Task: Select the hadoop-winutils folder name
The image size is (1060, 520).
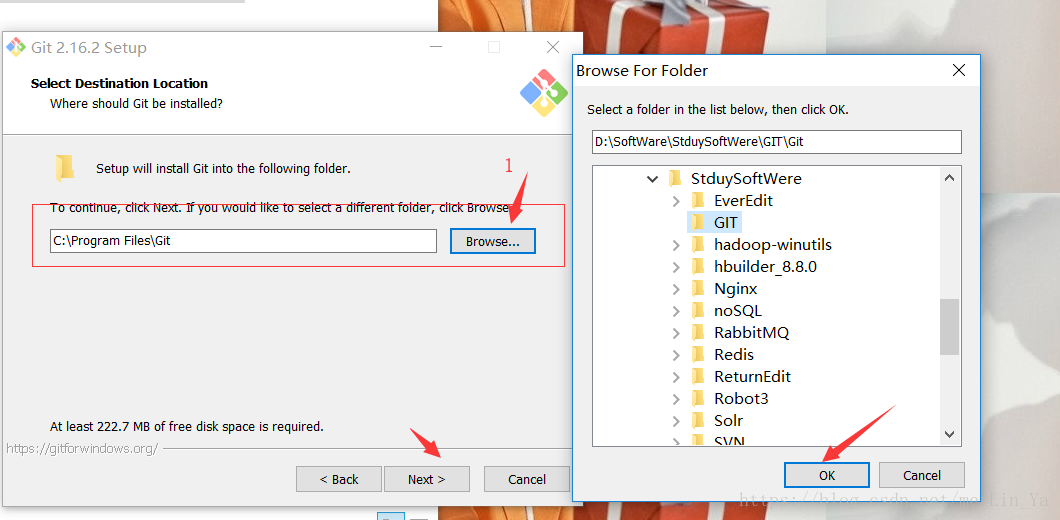Action: 773,245
